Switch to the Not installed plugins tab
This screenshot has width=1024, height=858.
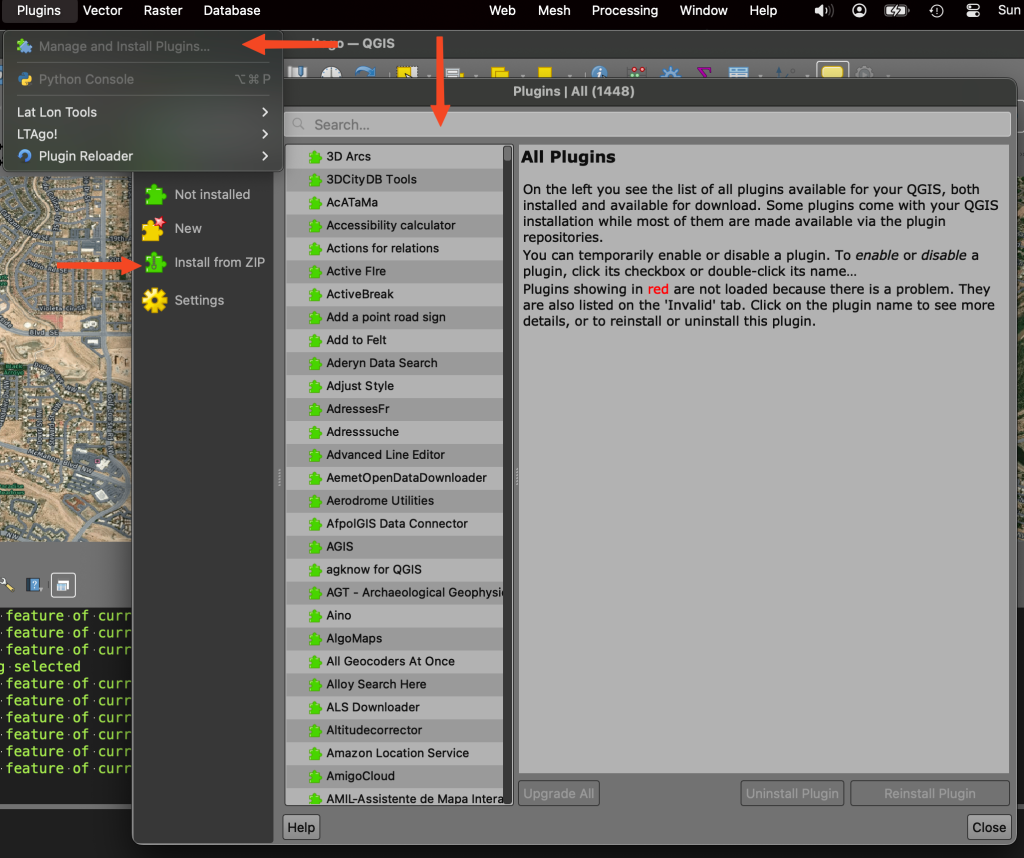pyautogui.click(x=203, y=195)
